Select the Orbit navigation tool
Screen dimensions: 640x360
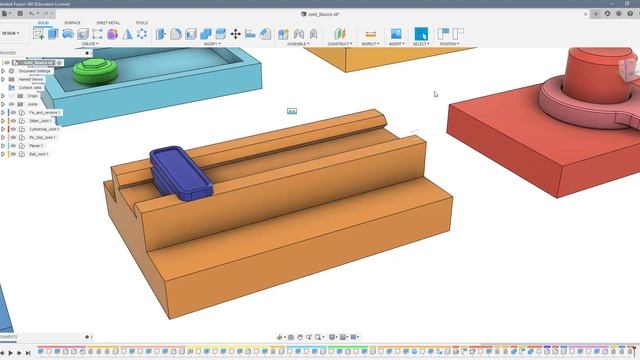(x=280, y=337)
